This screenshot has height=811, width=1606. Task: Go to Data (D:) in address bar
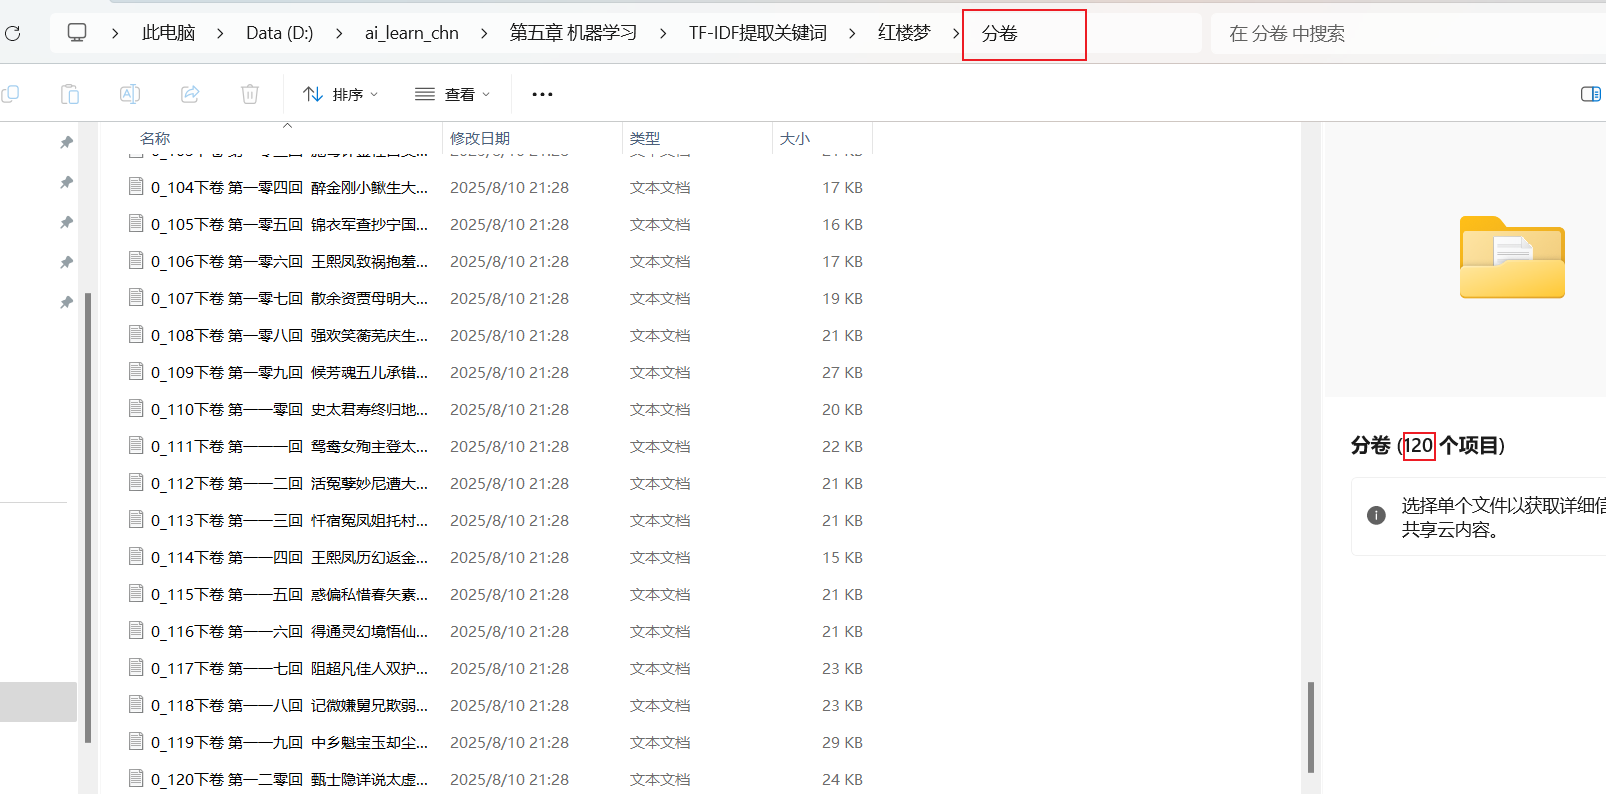click(280, 33)
